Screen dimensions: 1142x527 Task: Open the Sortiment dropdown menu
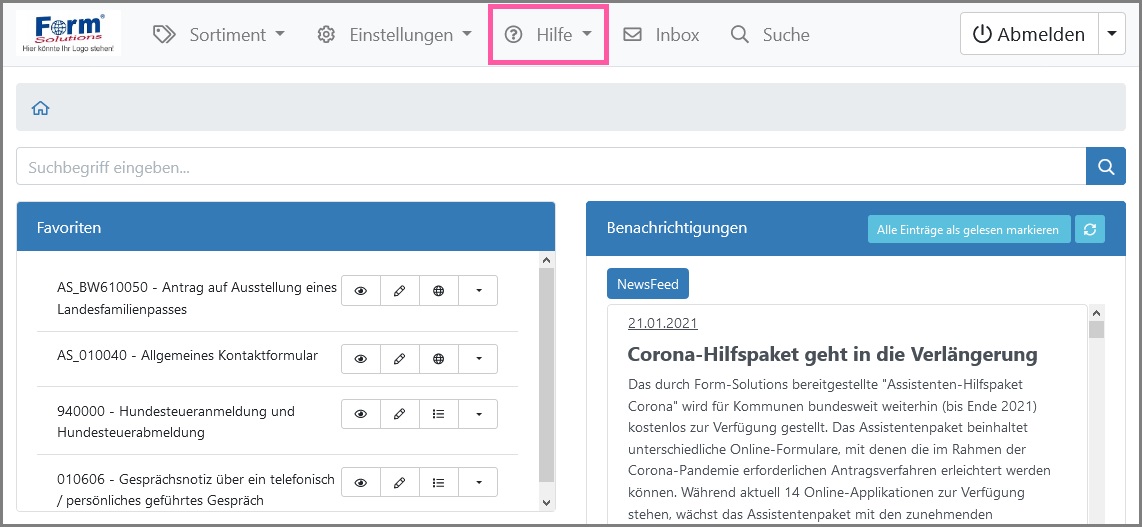[219, 34]
